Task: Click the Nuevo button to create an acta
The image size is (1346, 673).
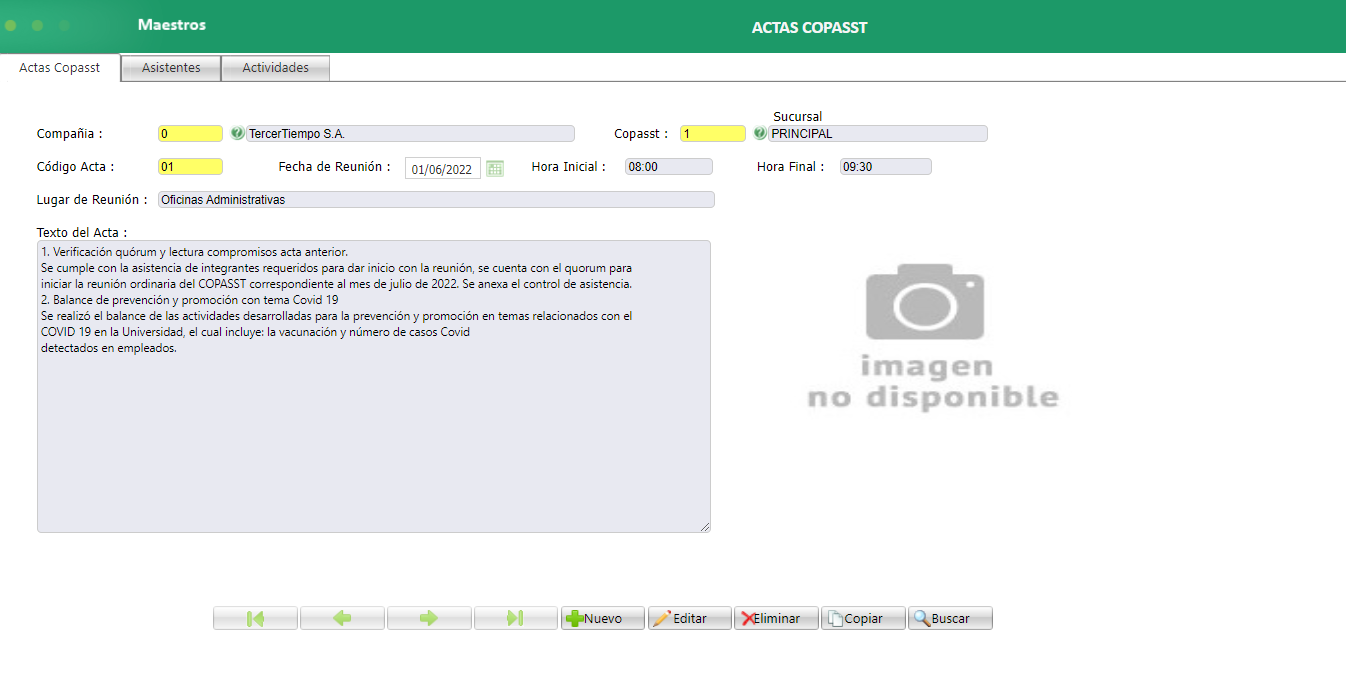Action: click(x=602, y=617)
